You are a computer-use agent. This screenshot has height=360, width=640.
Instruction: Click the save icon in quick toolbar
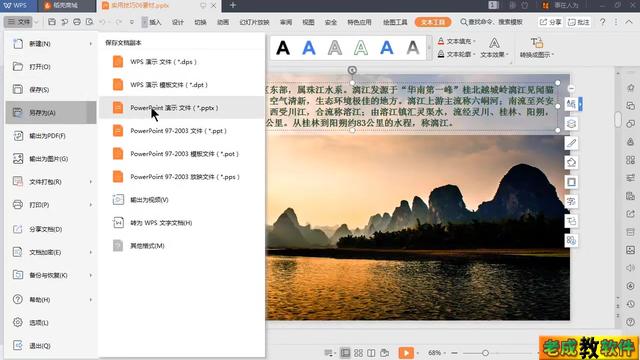click(x=52, y=22)
